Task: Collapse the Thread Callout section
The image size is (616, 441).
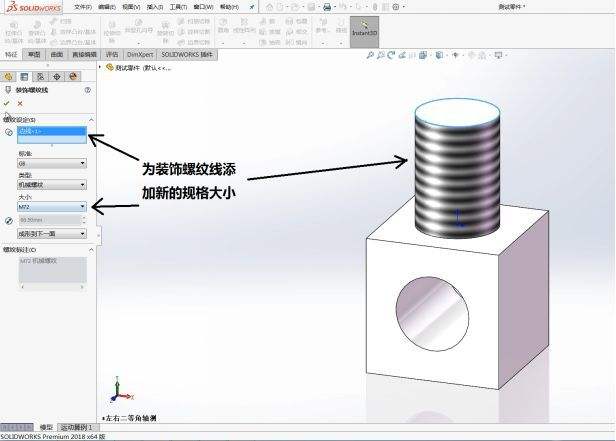Action: coord(91,250)
